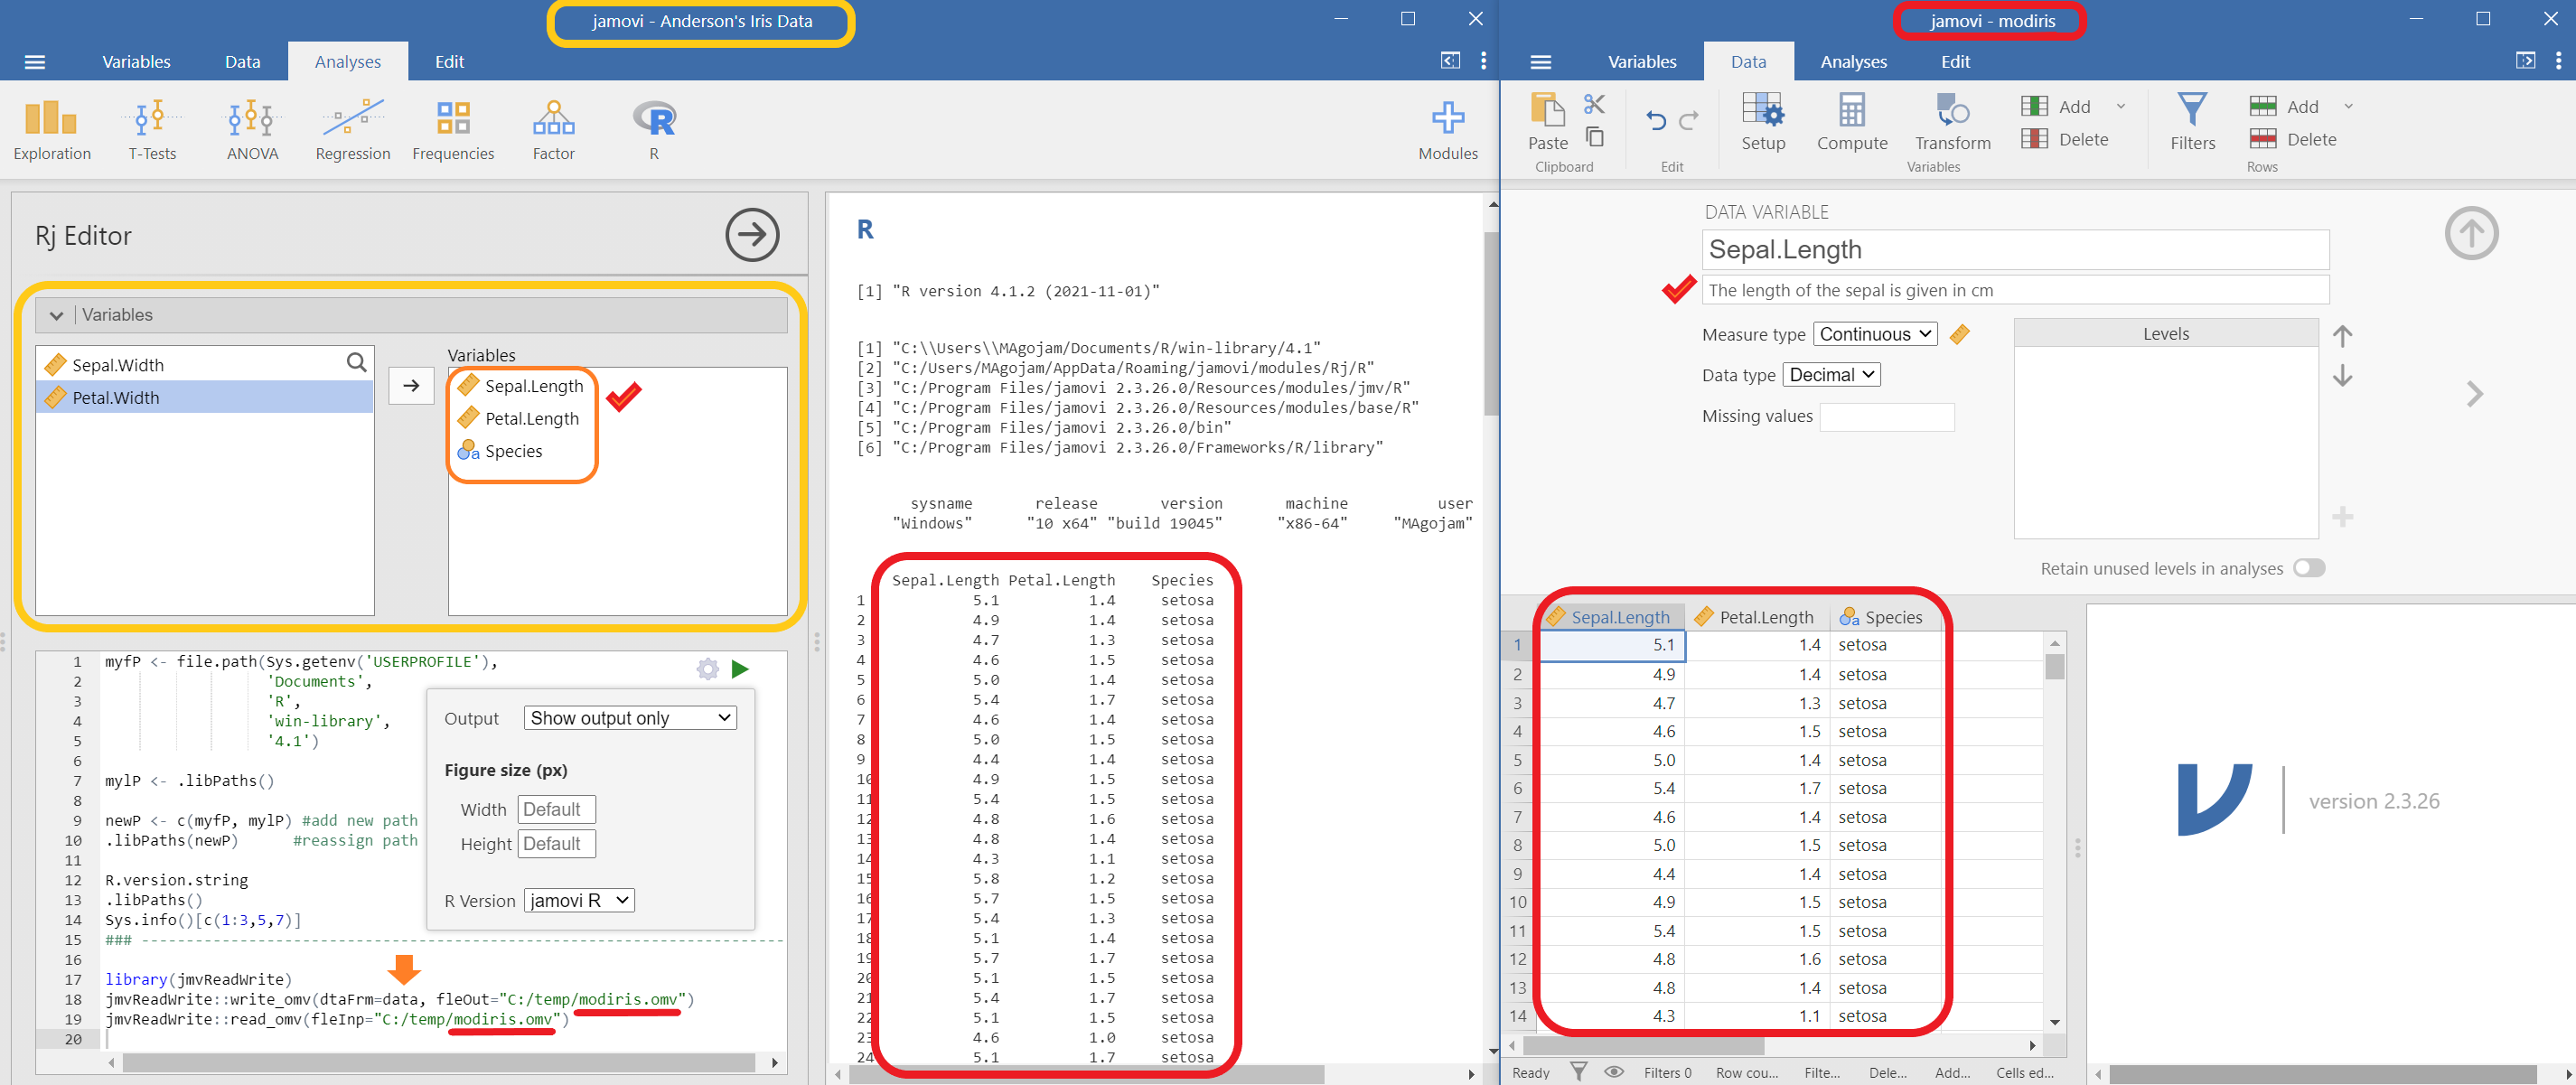Switch to Variables tab in Iris window
2576x1085 pixels.
136,62
